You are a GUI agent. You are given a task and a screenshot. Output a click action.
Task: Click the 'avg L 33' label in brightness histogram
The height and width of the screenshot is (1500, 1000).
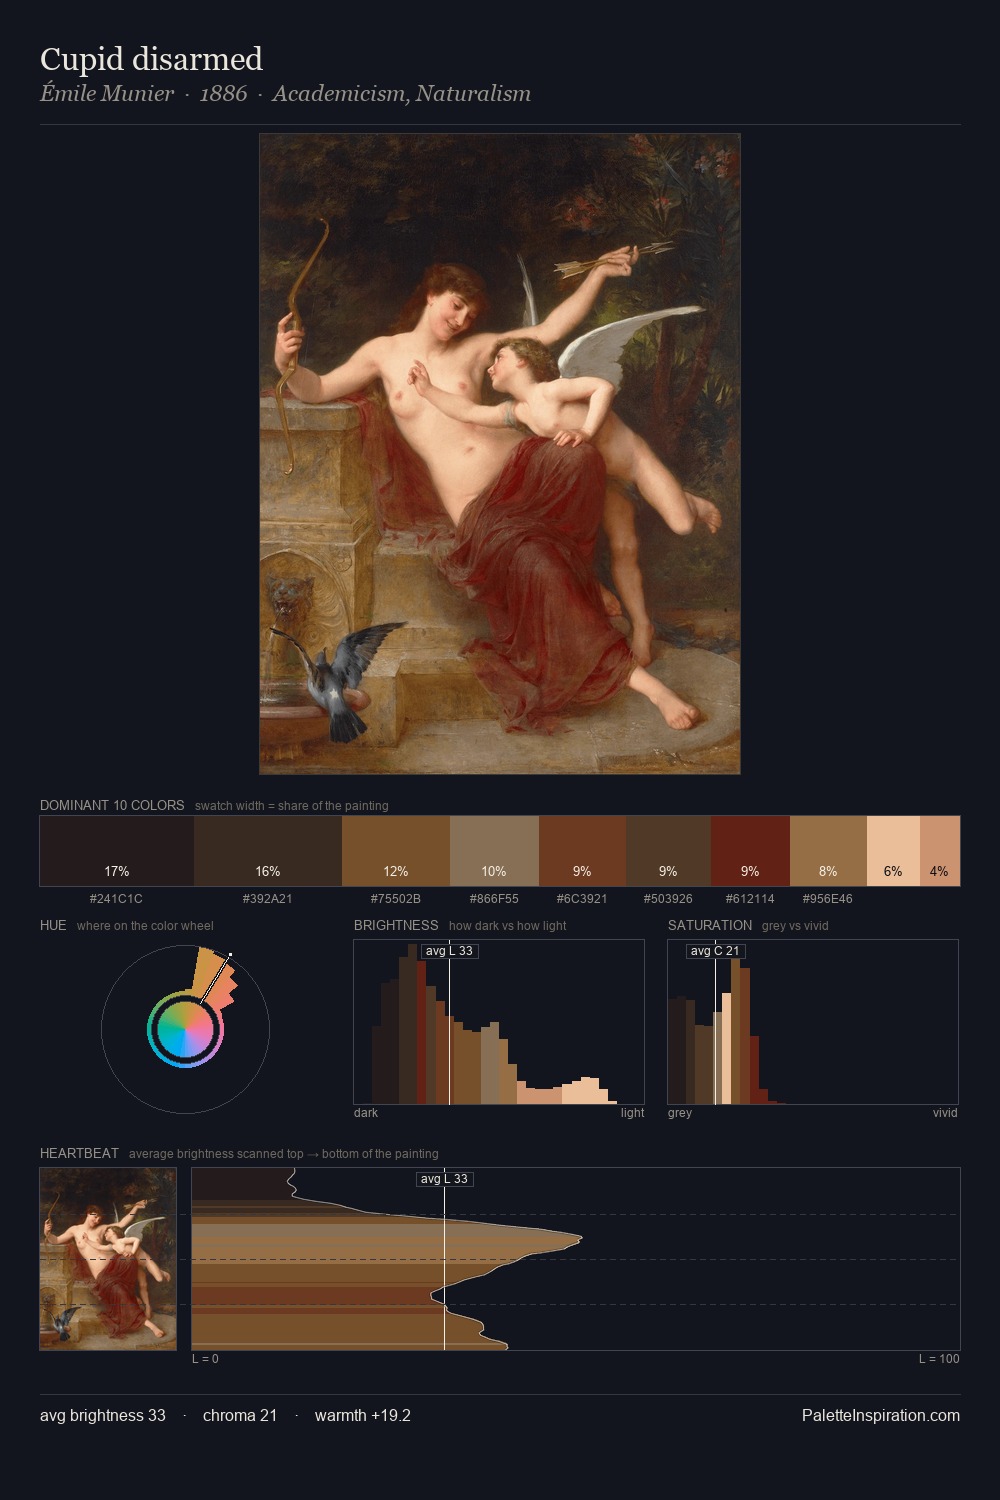coord(449,951)
